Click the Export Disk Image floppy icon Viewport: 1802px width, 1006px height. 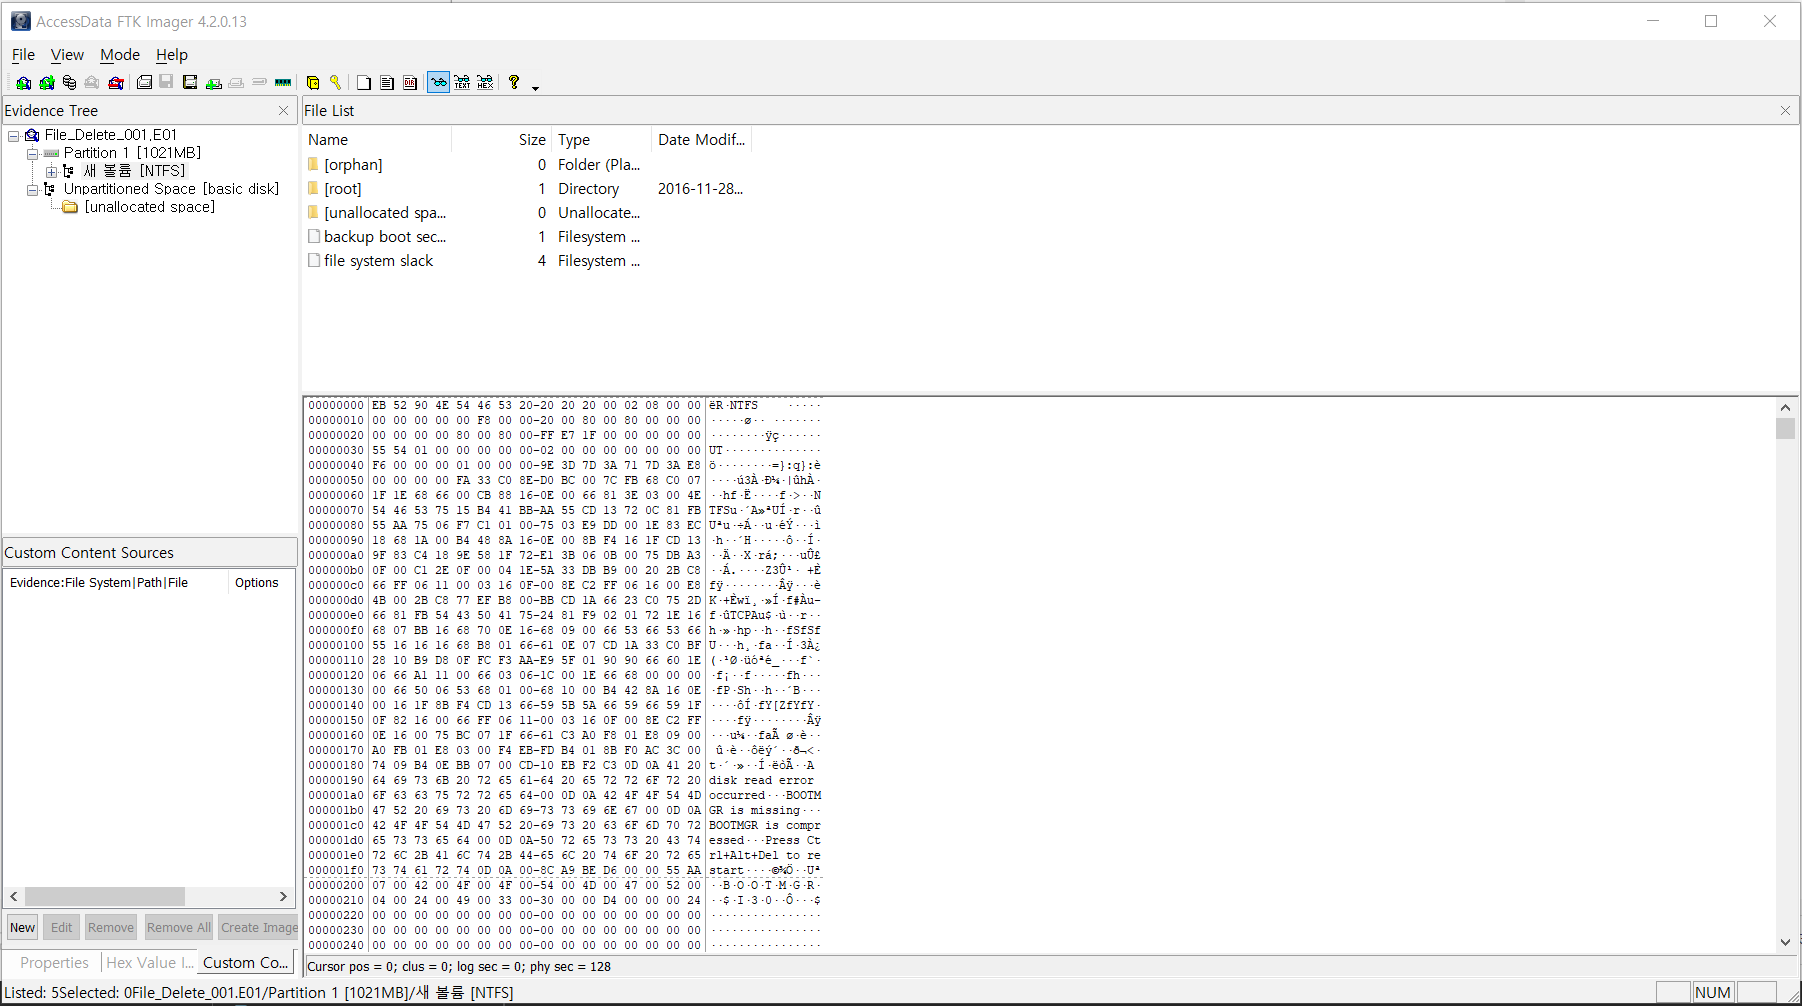coord(167,83)
